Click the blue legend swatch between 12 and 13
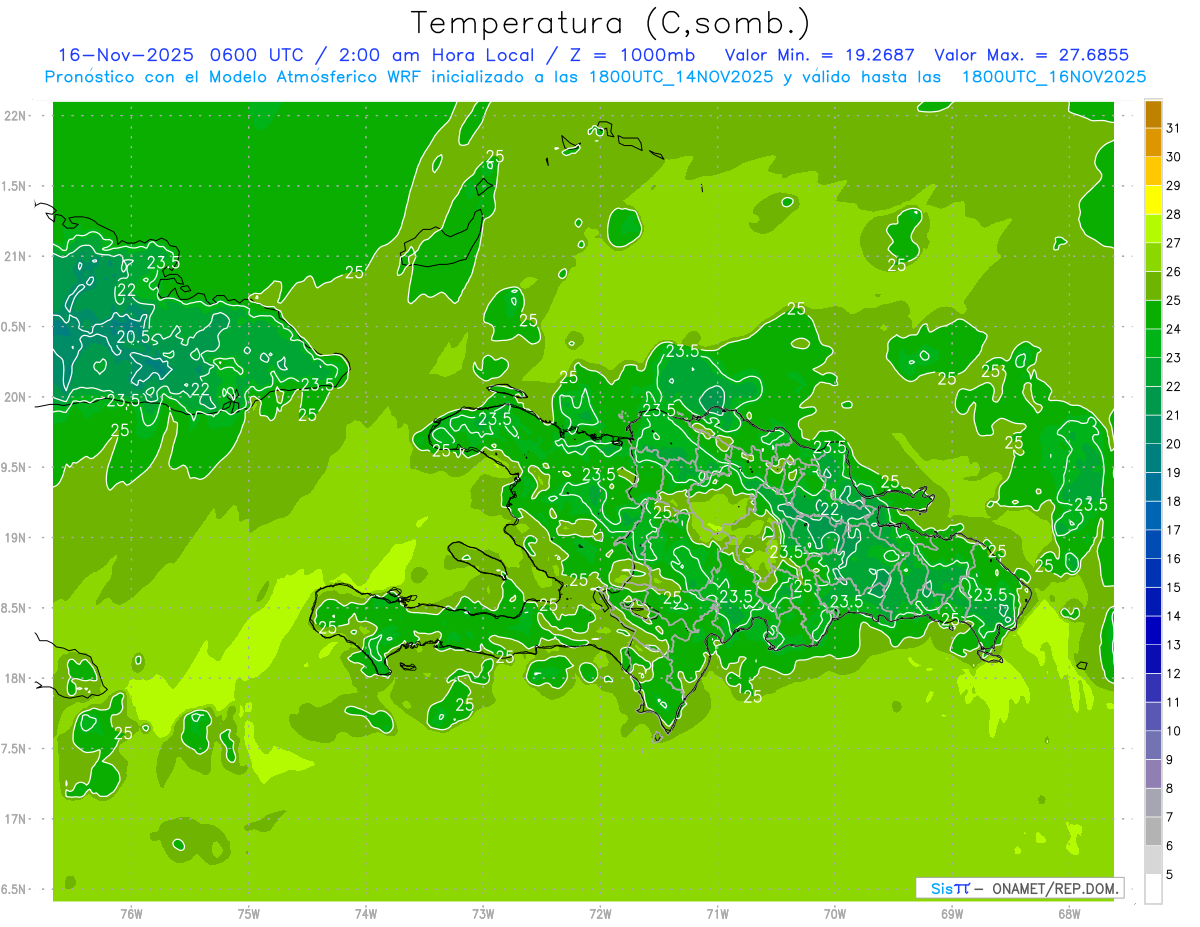The image size is (1200, 927). tap(1153, 659)
